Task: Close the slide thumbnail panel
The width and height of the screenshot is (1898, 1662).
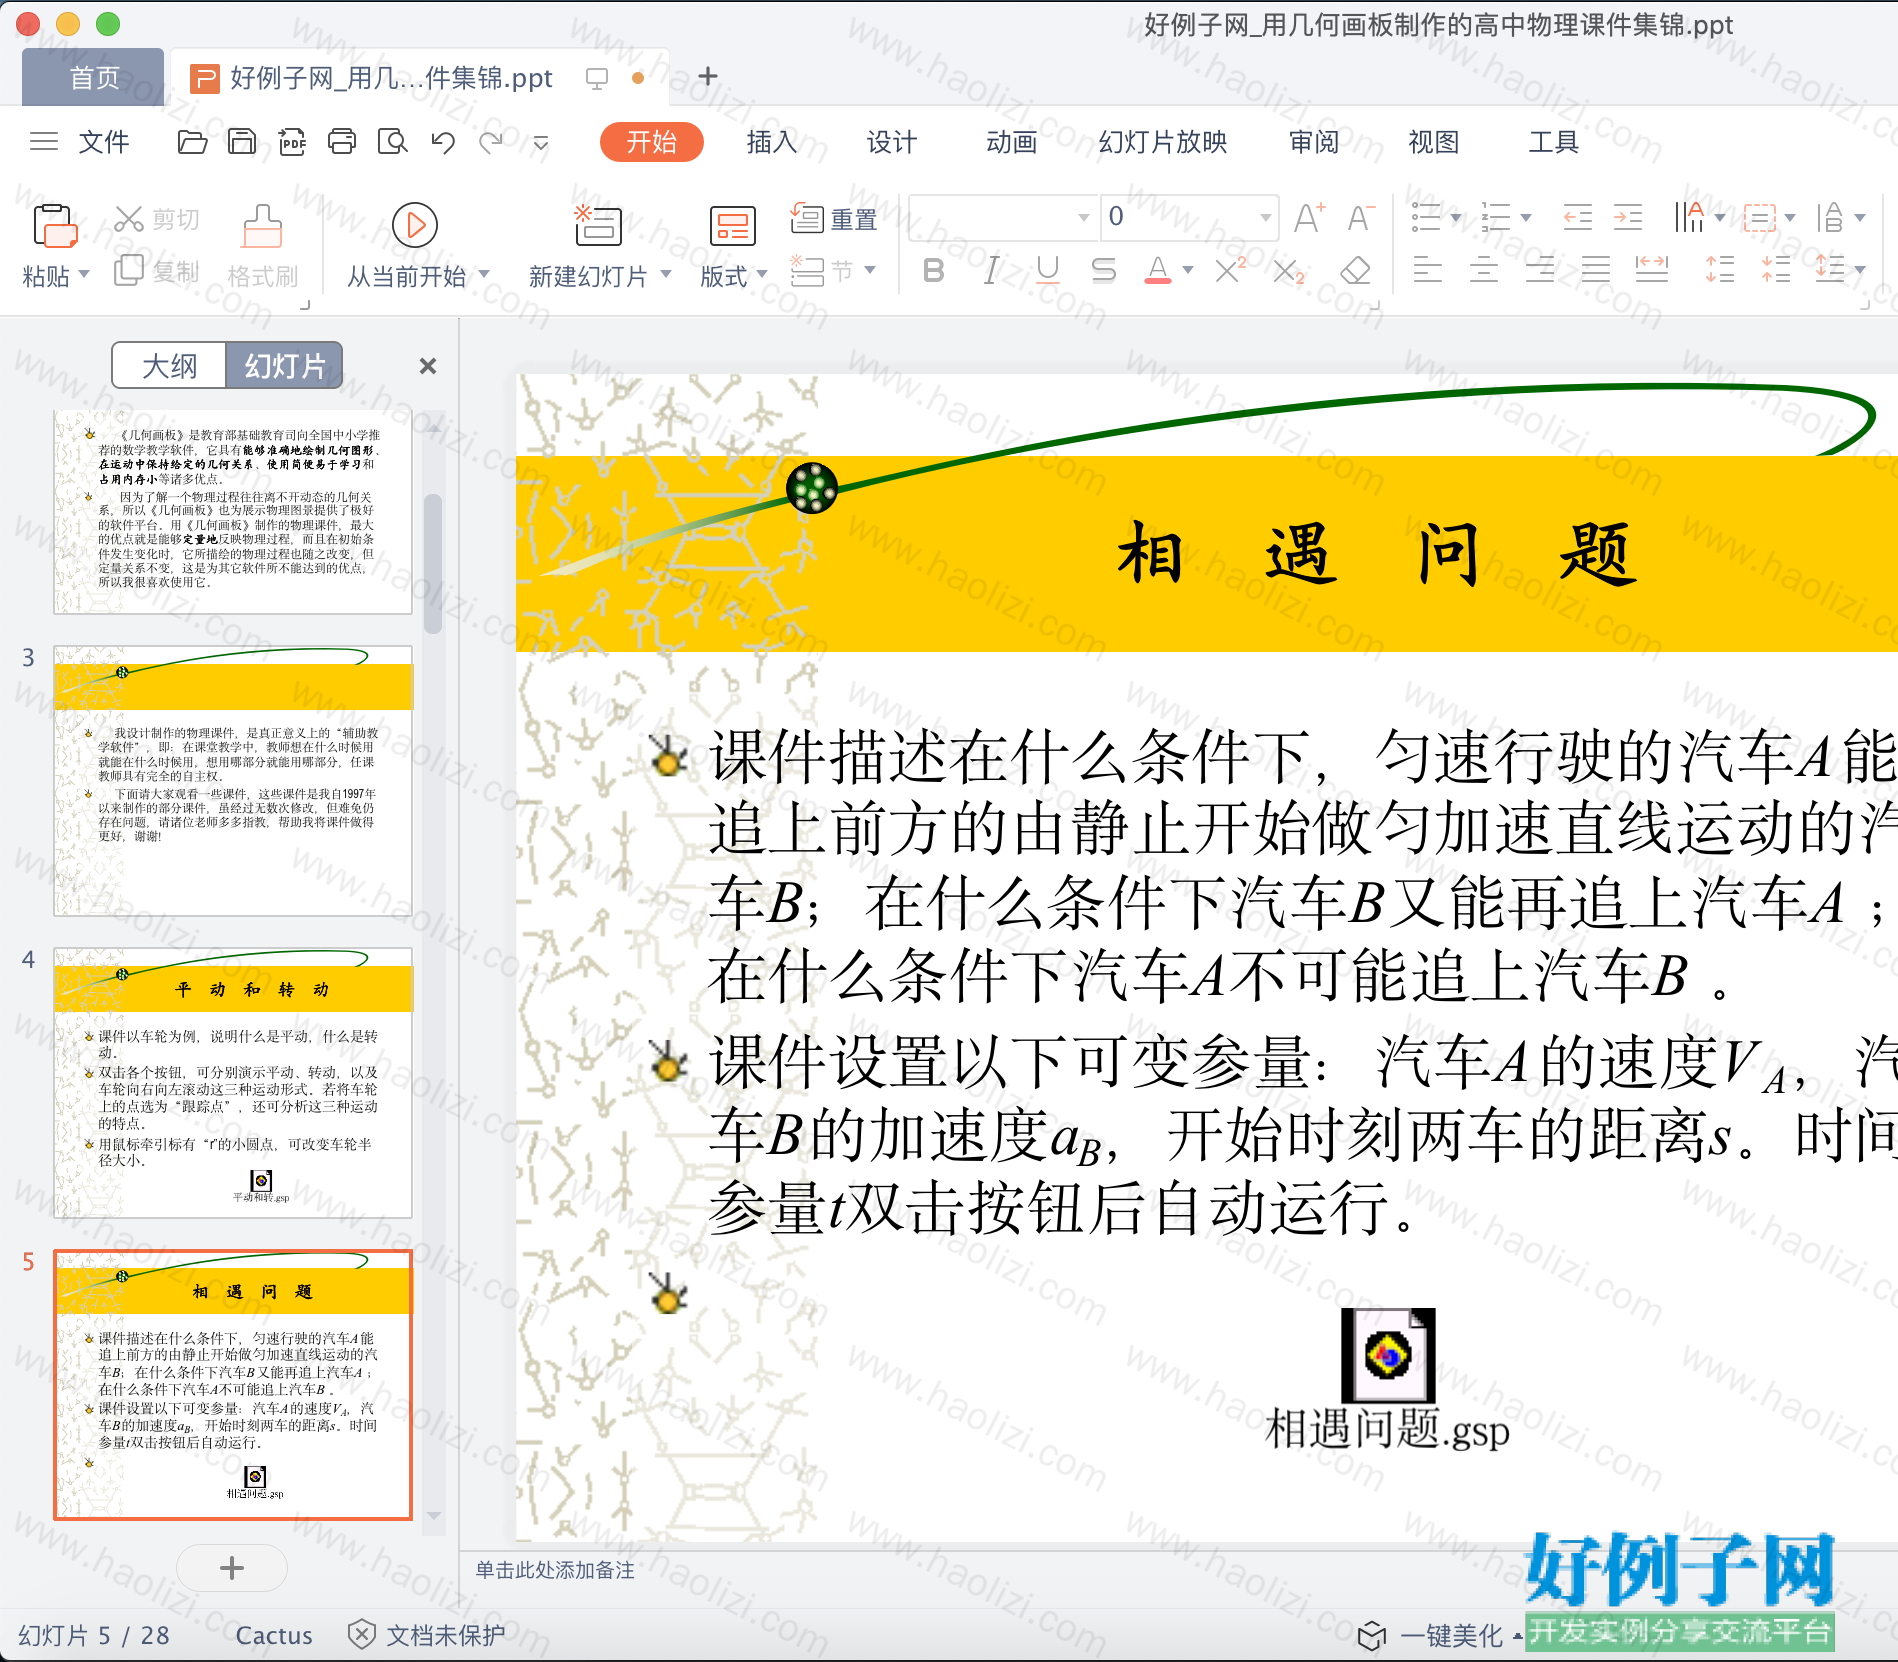Action: coord(428,366)
